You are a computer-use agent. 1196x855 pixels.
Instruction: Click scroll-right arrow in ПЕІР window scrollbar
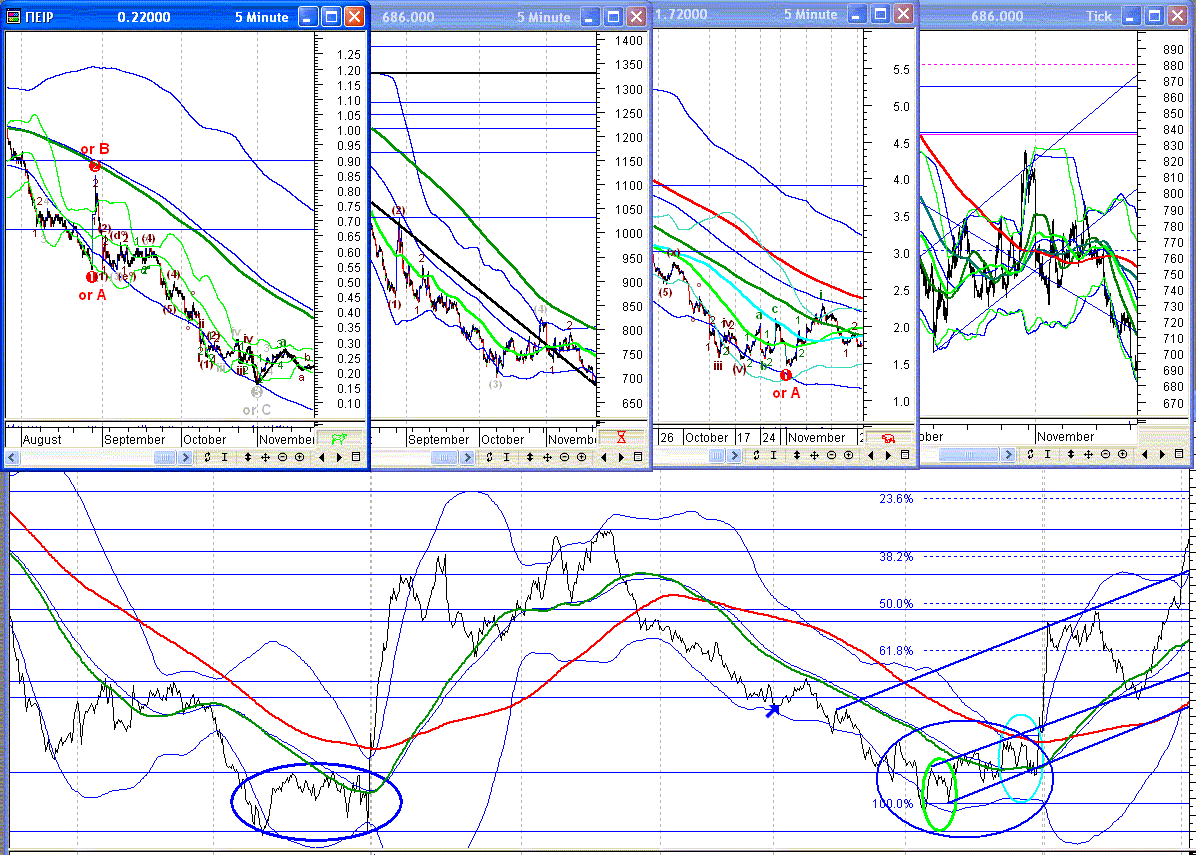point(185,458)
